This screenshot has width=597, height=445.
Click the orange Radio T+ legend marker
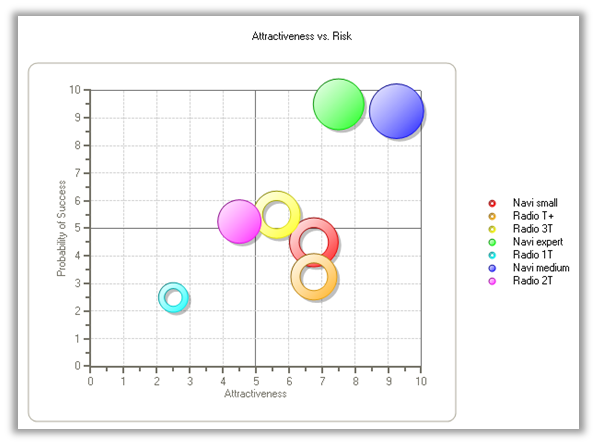tap(492, 216)
